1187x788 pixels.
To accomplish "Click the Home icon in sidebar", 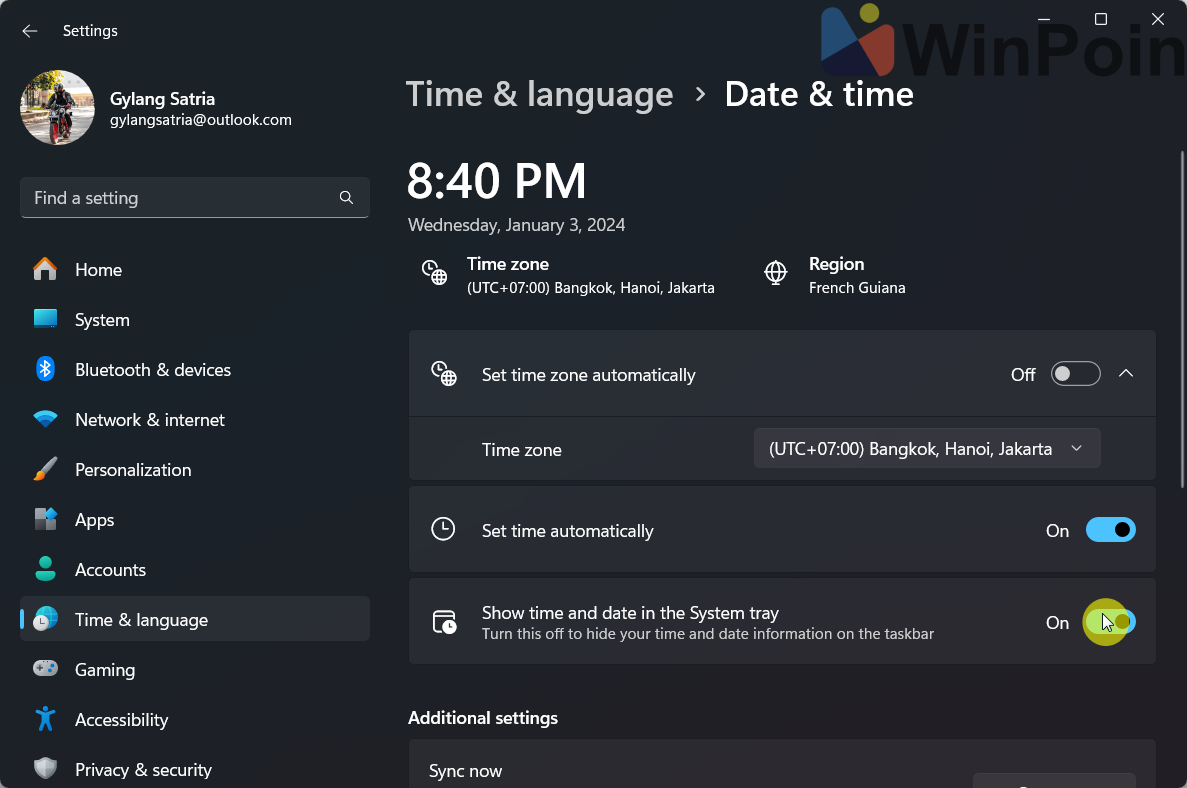I will [x=45, y=269].
